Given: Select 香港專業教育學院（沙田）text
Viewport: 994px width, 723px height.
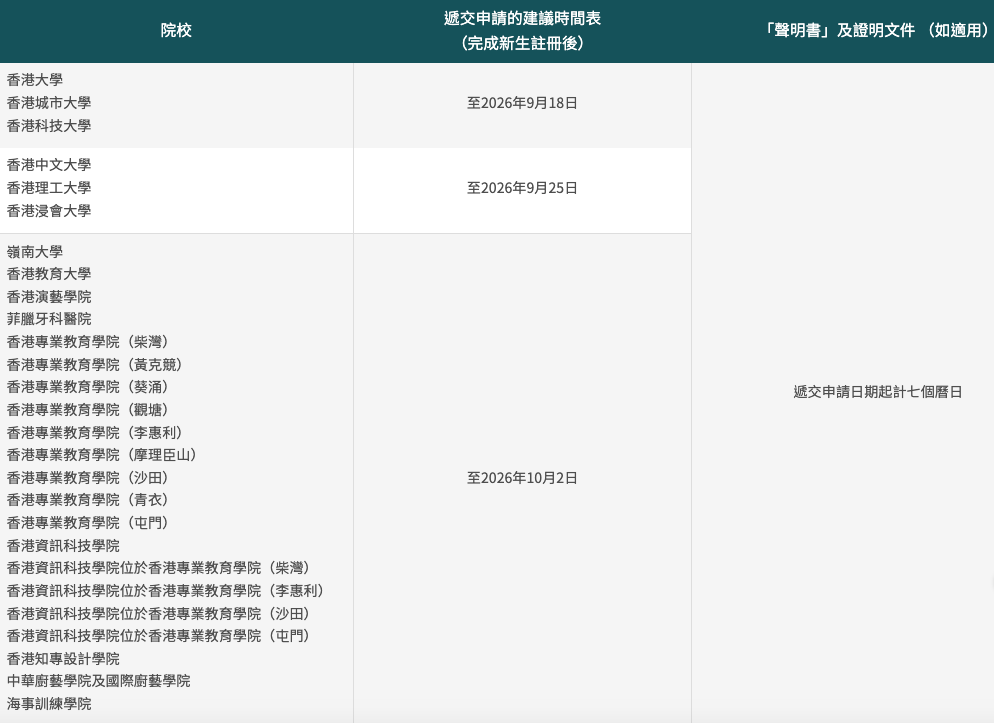Looking at the screenshot, I should pos(87,477).
